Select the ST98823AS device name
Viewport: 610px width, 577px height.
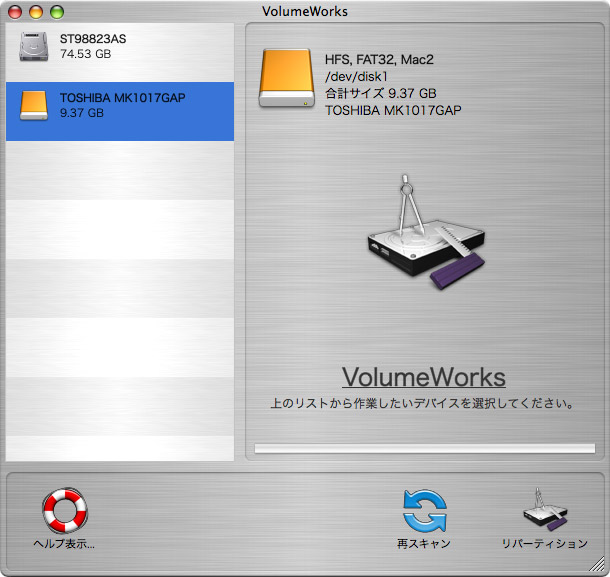[93, 39]
